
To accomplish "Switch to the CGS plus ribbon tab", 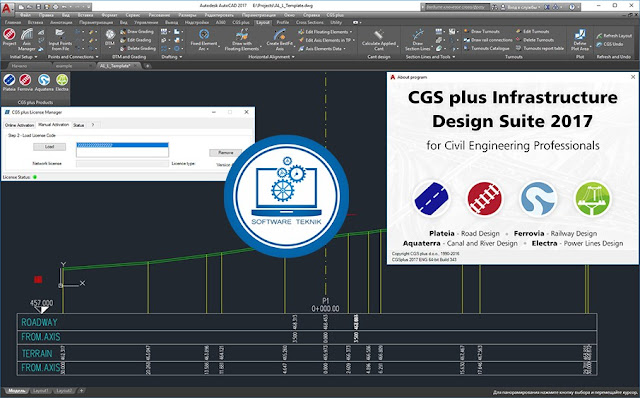I will pos(241,22).
